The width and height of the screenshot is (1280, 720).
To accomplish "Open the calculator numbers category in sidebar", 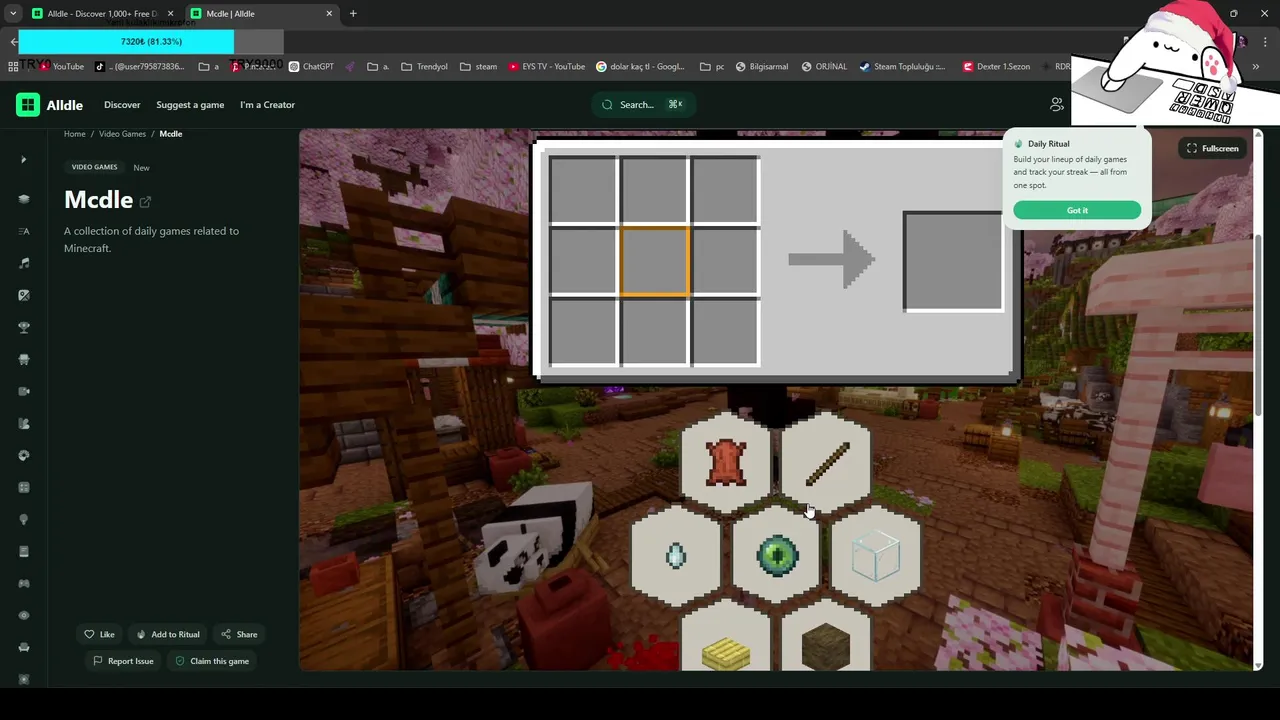I will 24,487.
